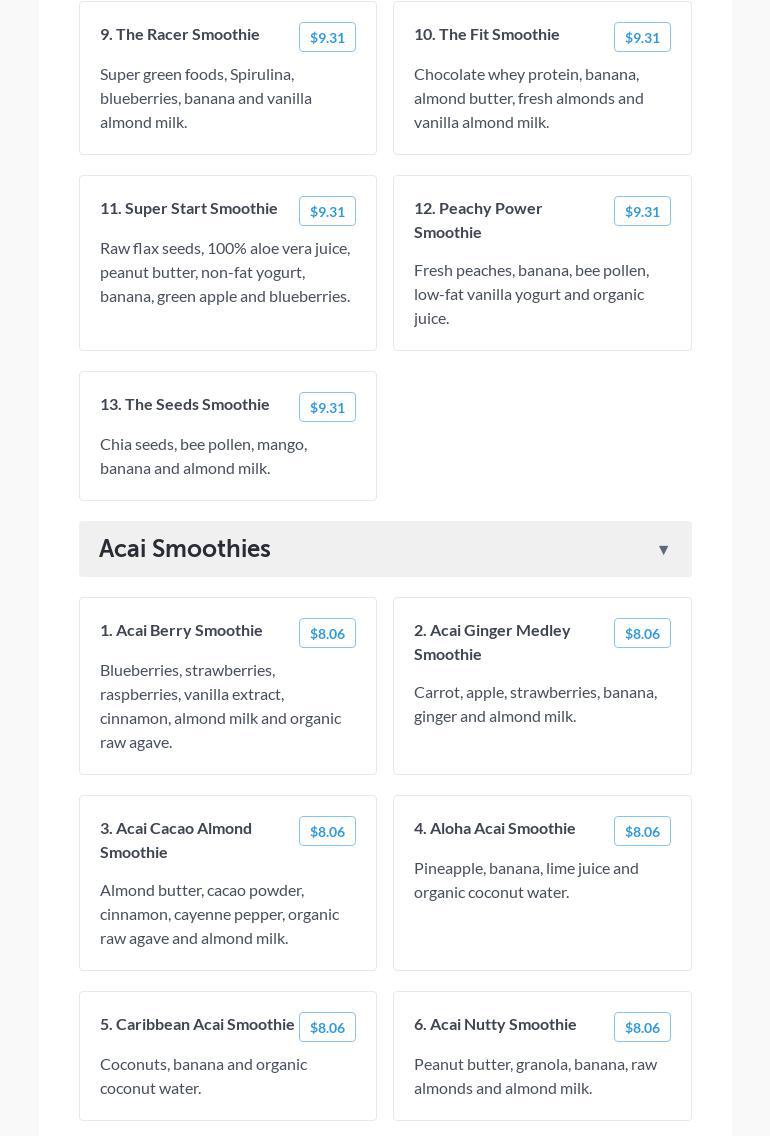Click the Super Start Smoothie ingredients description
770x1136 pixels.
225,272
